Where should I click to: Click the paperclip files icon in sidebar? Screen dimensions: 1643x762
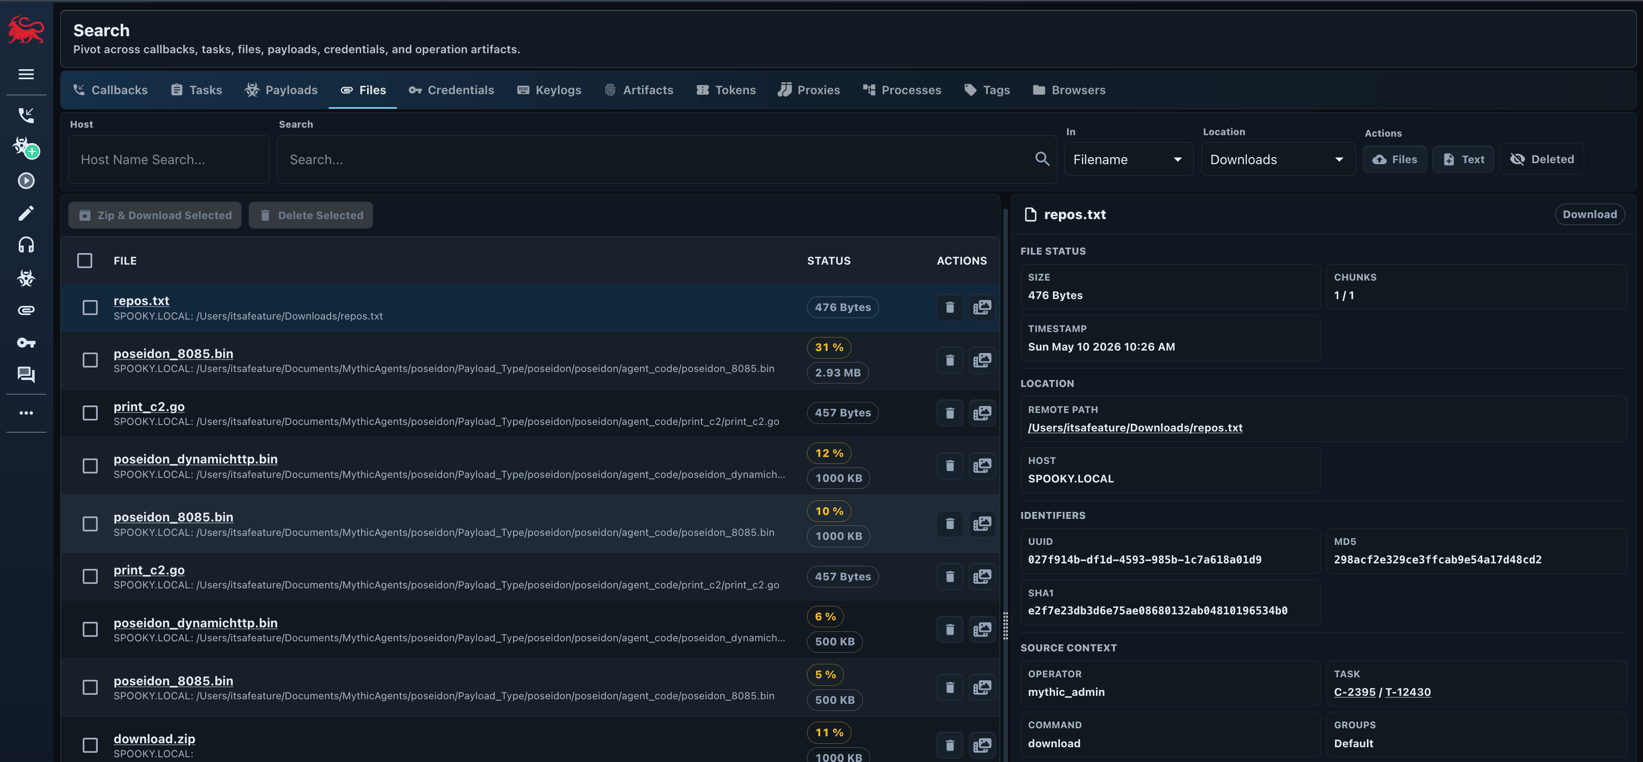26,310
